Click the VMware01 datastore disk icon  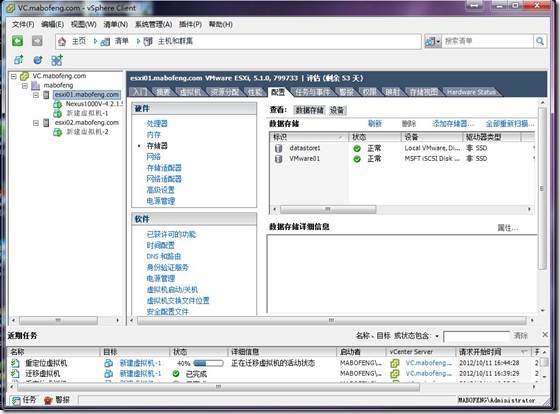point(279,159)
